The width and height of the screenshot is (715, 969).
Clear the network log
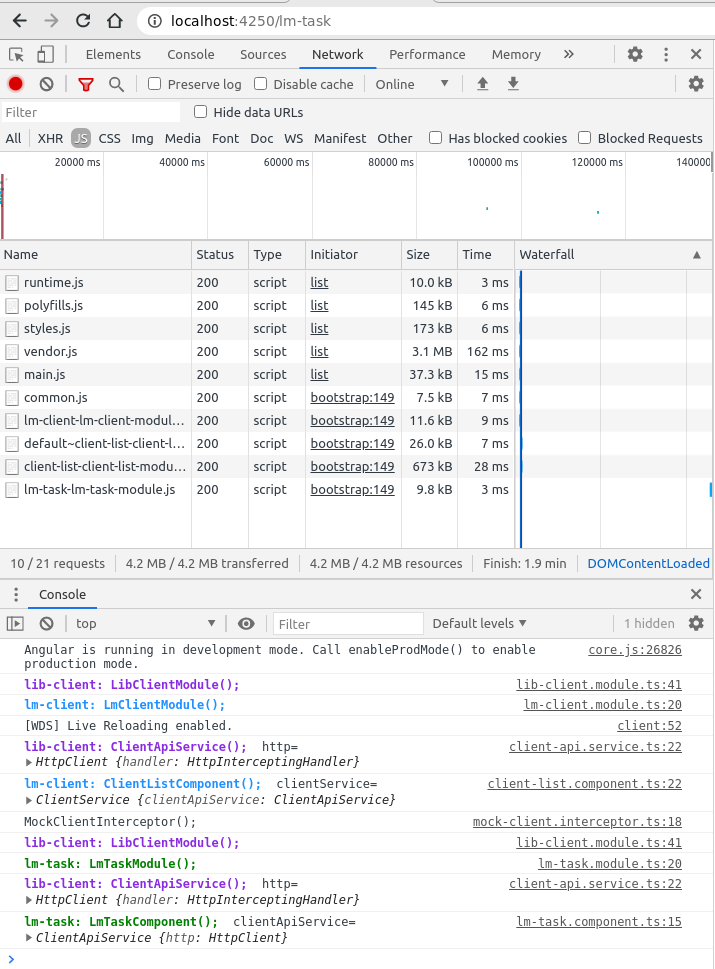point(46,84)
